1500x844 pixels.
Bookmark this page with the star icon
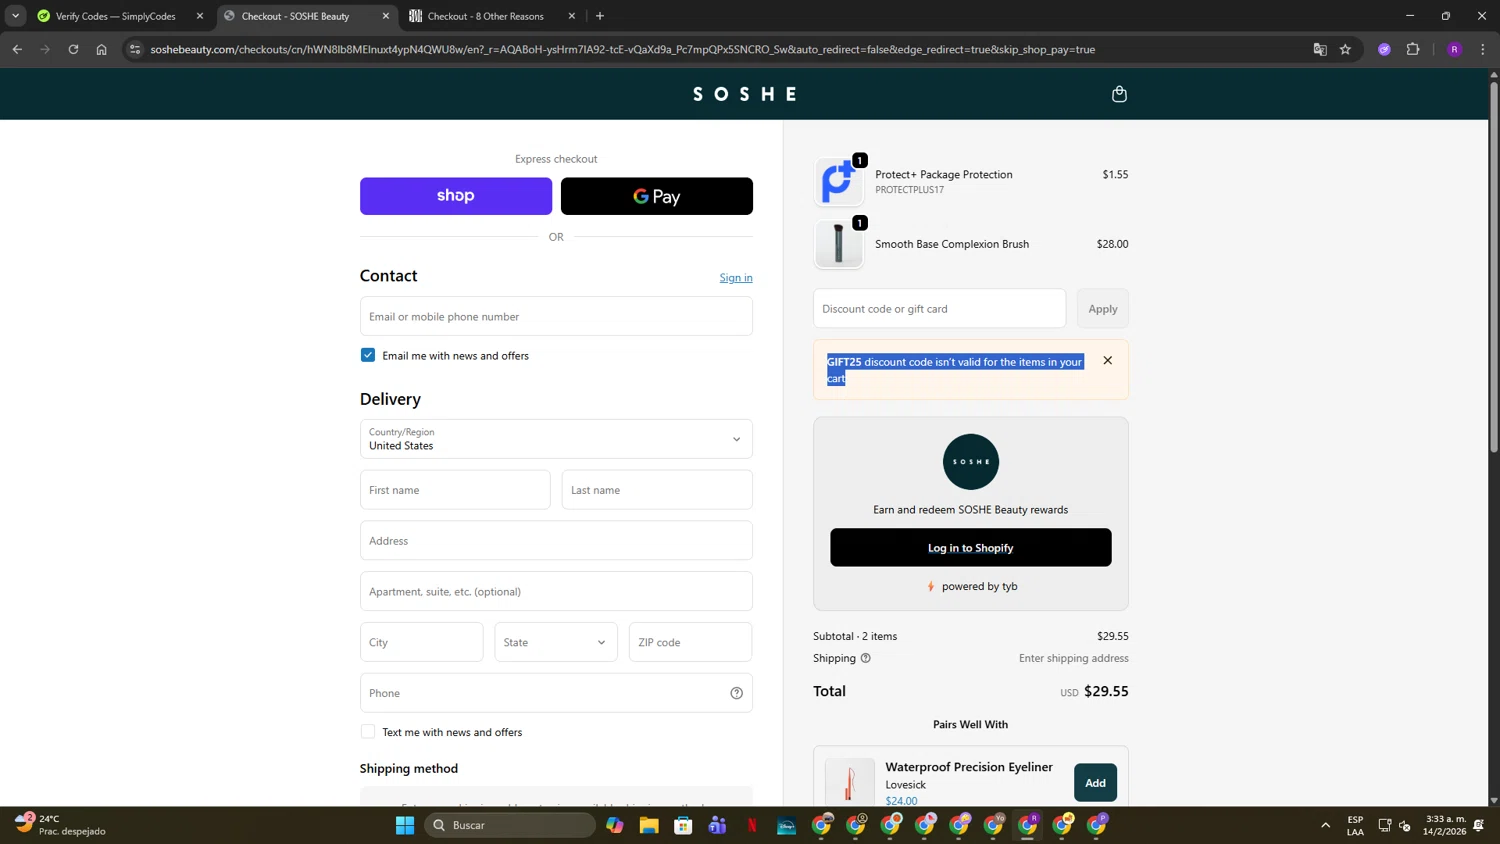click(1345, 49)
